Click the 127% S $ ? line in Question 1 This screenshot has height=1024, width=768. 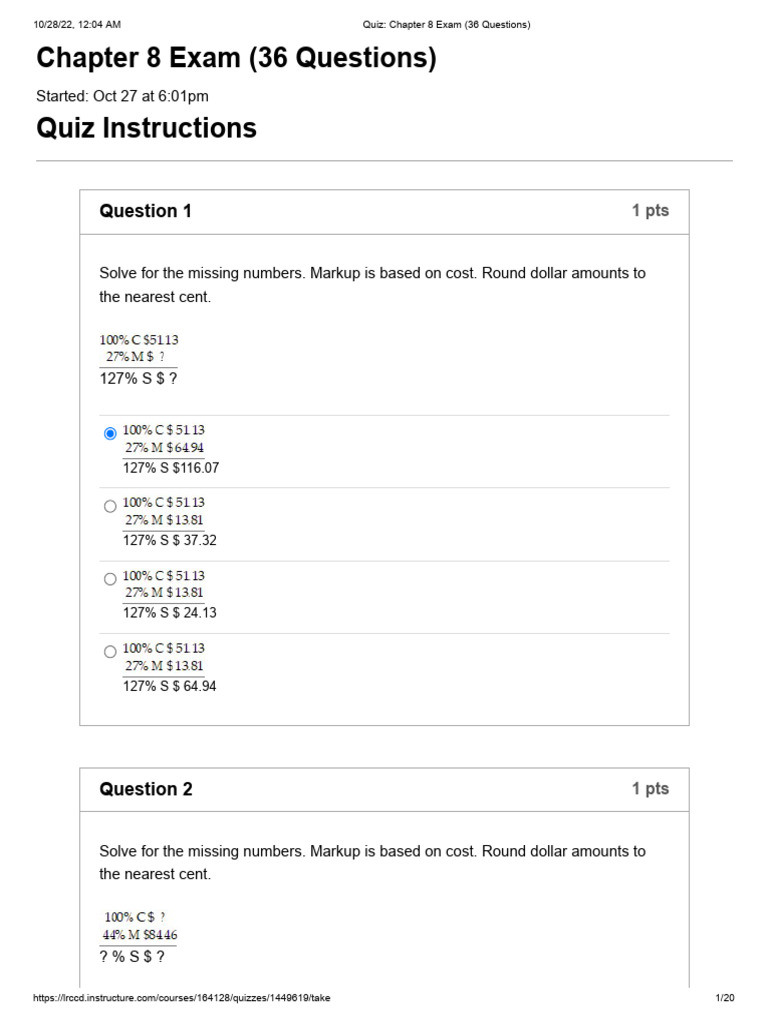pyautogui.click(x=139, y=378)
